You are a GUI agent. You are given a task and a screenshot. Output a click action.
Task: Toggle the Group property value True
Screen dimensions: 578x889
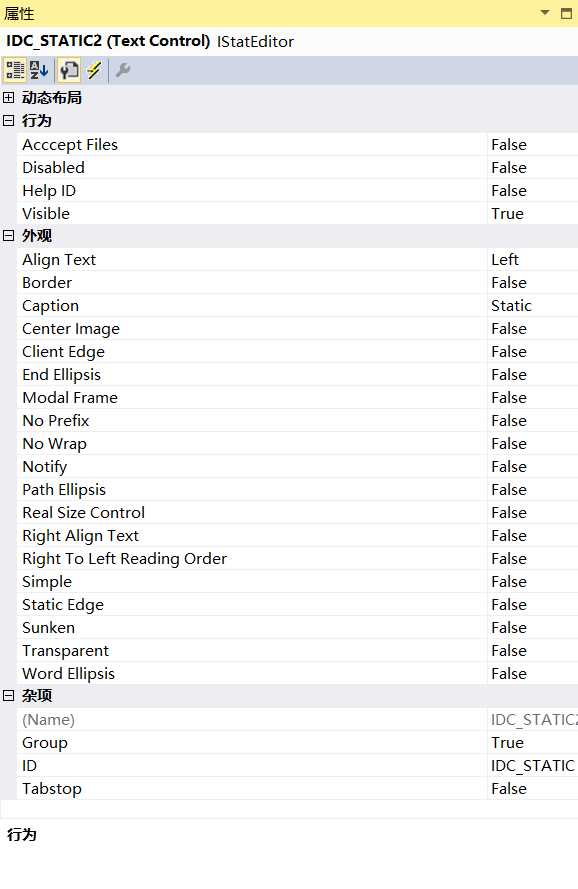click(x=532, y=743)
